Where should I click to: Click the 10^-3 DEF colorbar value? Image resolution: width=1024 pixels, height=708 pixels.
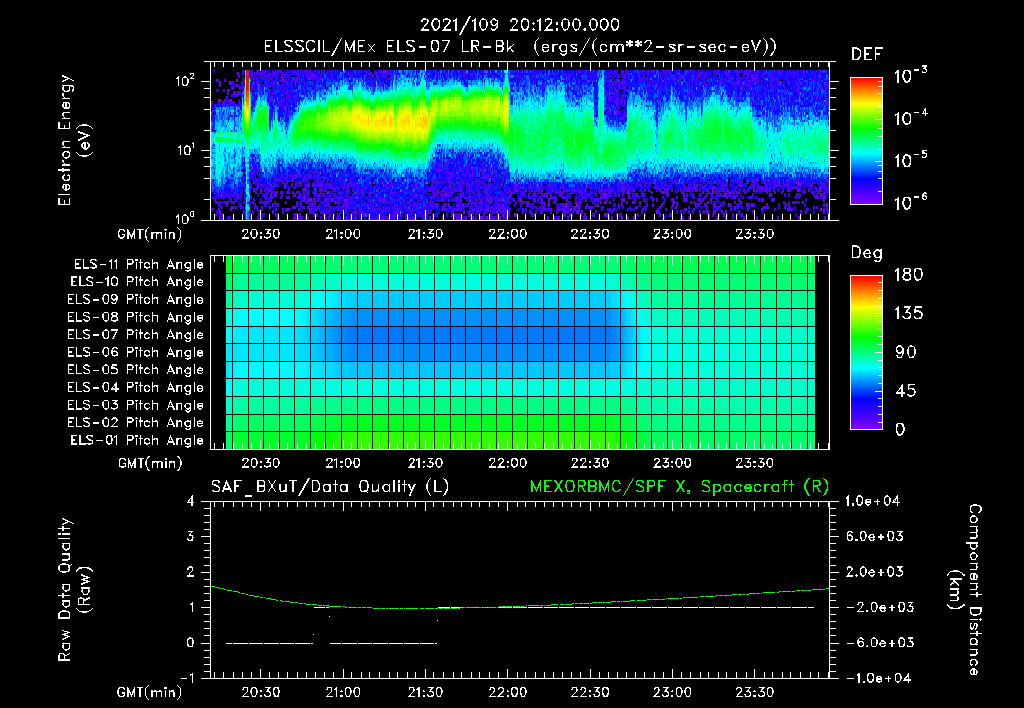click(x=910, y=76)
